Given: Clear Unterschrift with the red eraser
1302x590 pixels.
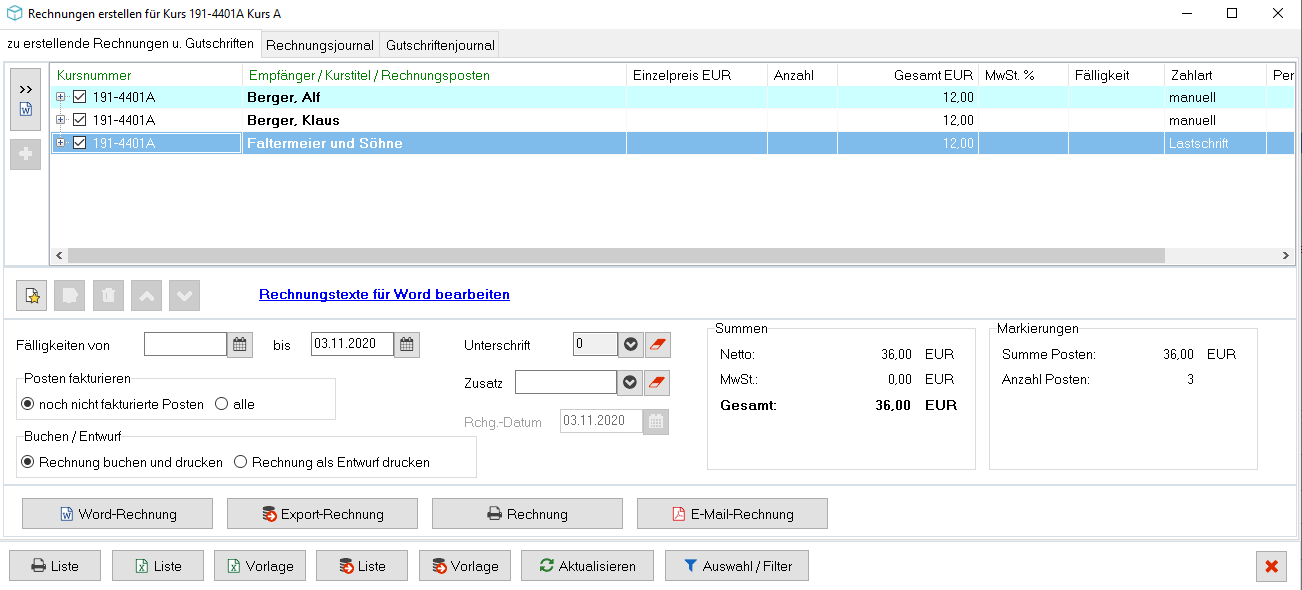Looking at the screenshot, I should click(x=657, y=345).
